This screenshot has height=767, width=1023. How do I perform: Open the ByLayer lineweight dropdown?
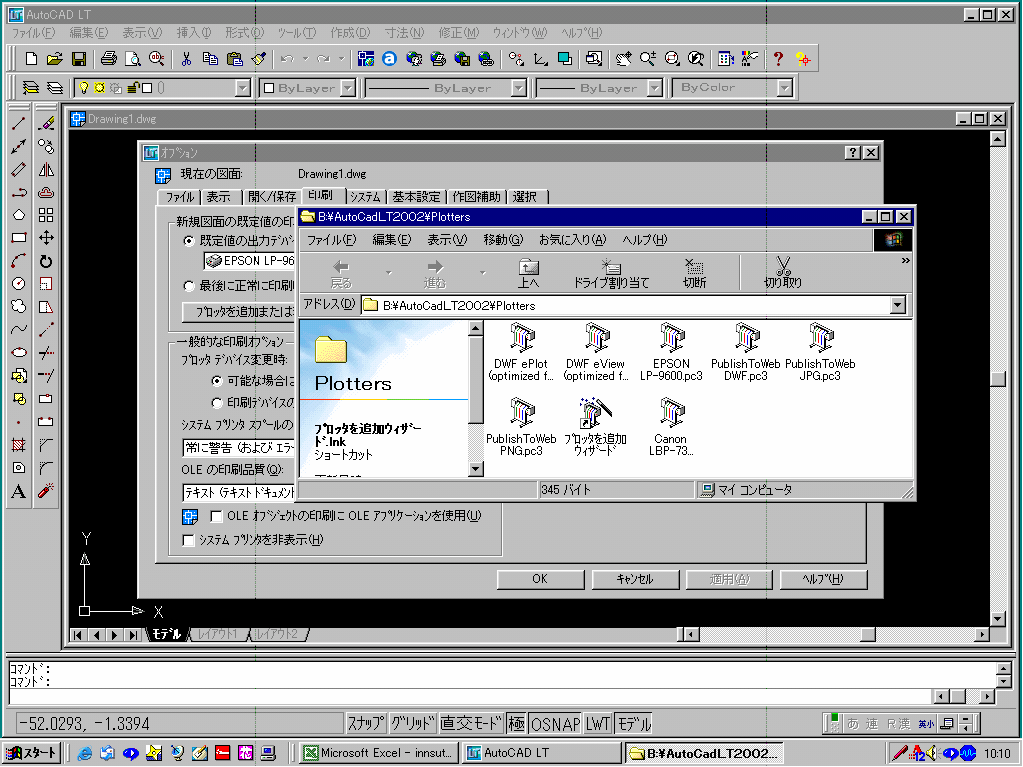(x=655, y=88)
